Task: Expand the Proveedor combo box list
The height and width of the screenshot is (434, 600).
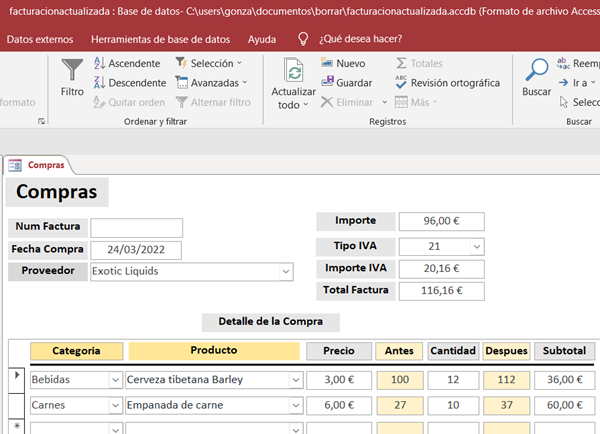Action: click(x=286, y=271)
